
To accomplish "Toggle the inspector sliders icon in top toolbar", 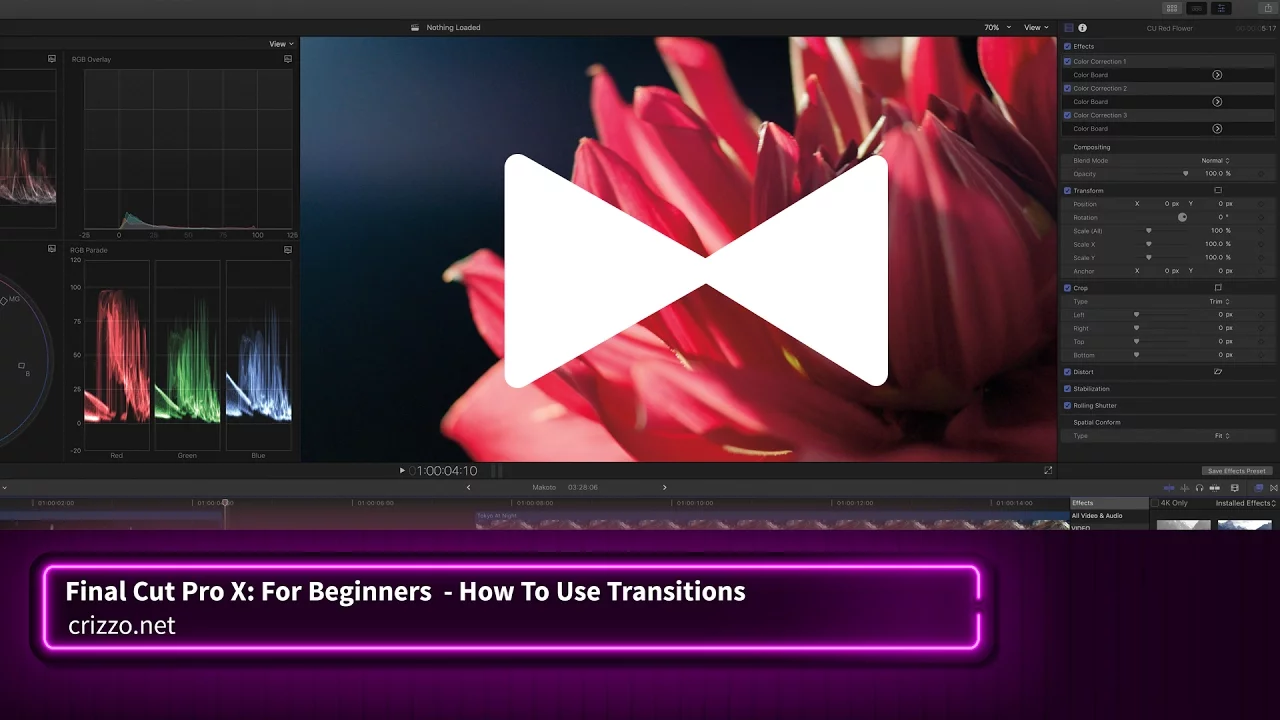I will (x=1221, y=8).
